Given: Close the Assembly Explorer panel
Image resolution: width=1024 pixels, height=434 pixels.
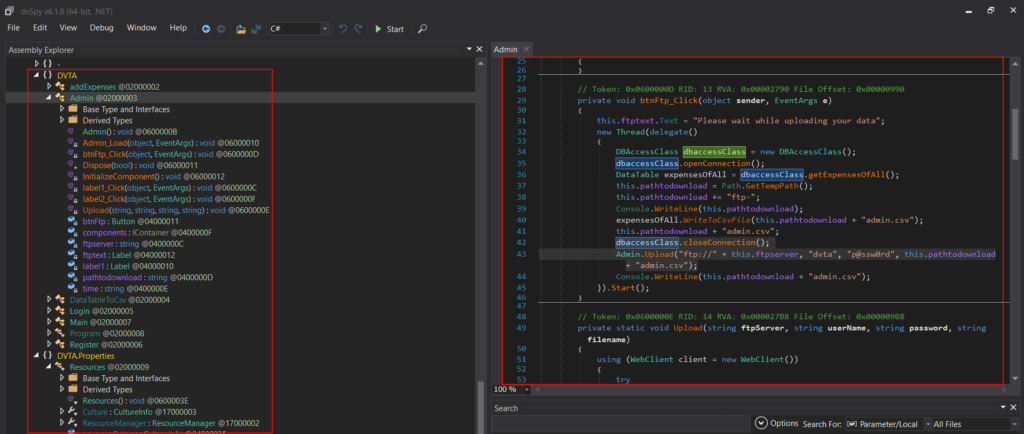Looking at the screenshot, I should coord(479,49).
